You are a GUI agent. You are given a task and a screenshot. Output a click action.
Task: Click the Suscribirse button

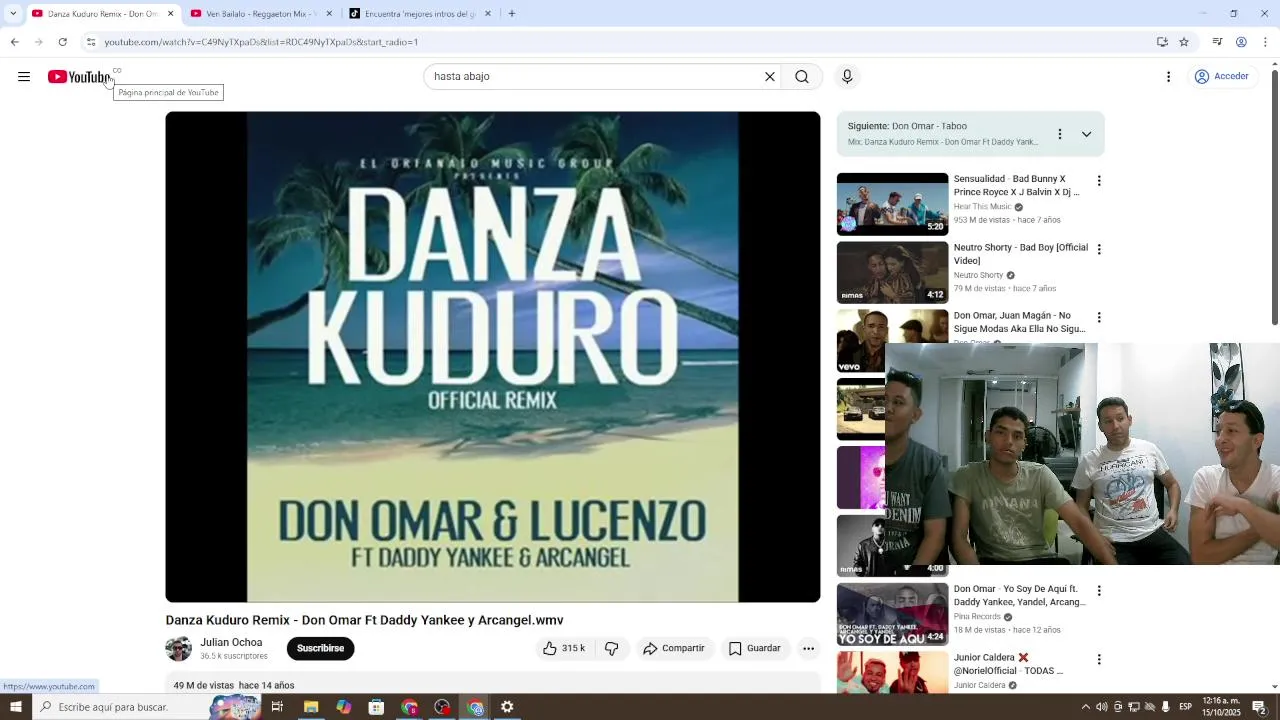pos(320,649)
